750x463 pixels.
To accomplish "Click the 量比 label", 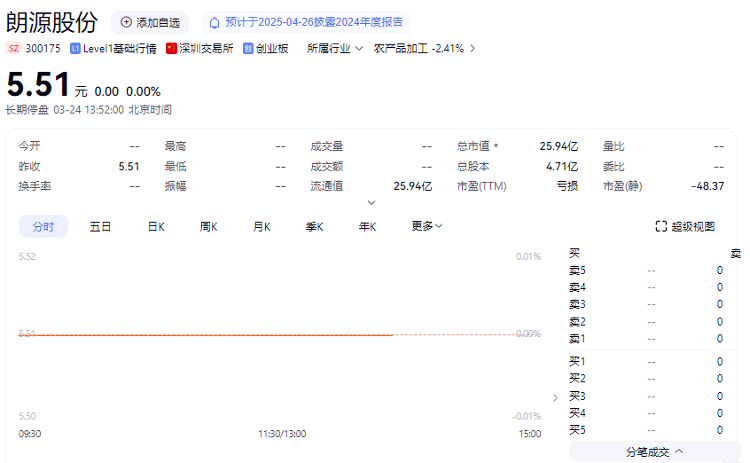I will [614, 146].
